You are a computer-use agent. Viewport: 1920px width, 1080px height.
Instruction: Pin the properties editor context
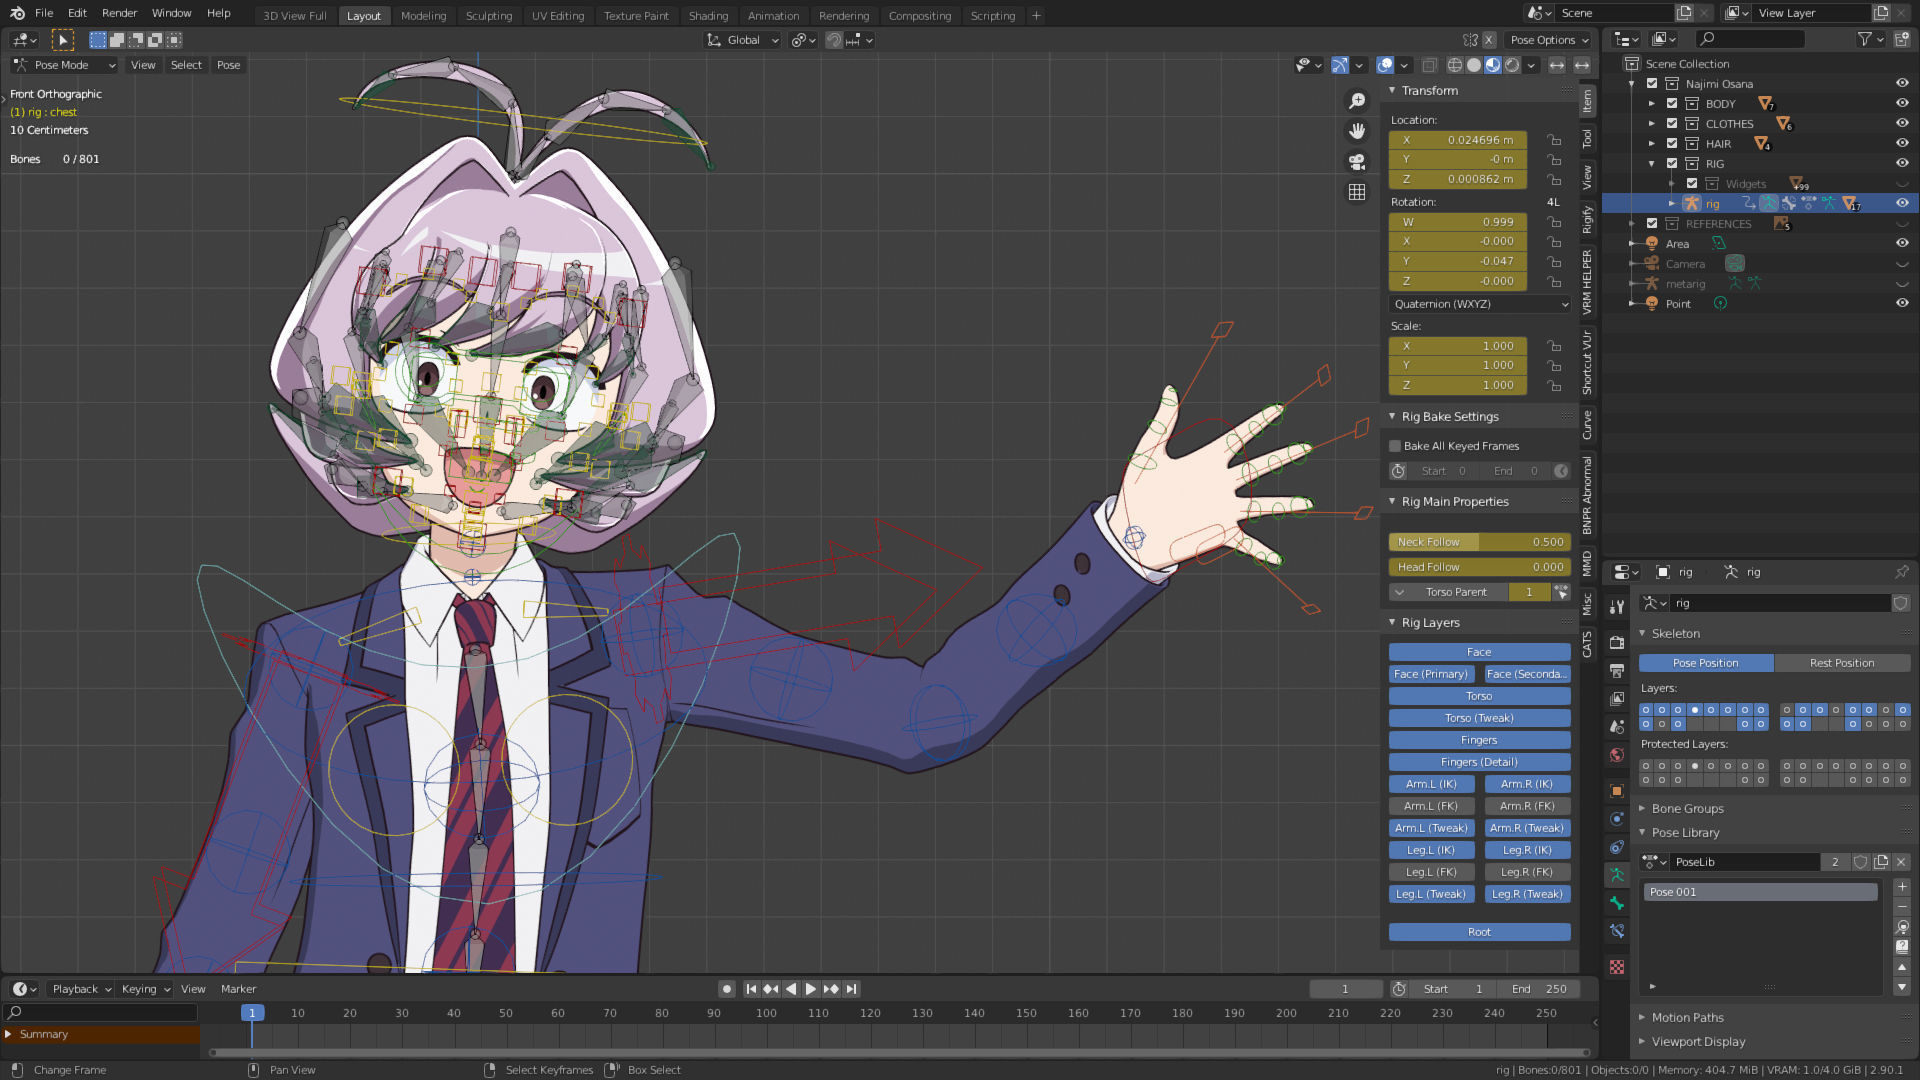pyautogui.click(x=1901, y=572)
